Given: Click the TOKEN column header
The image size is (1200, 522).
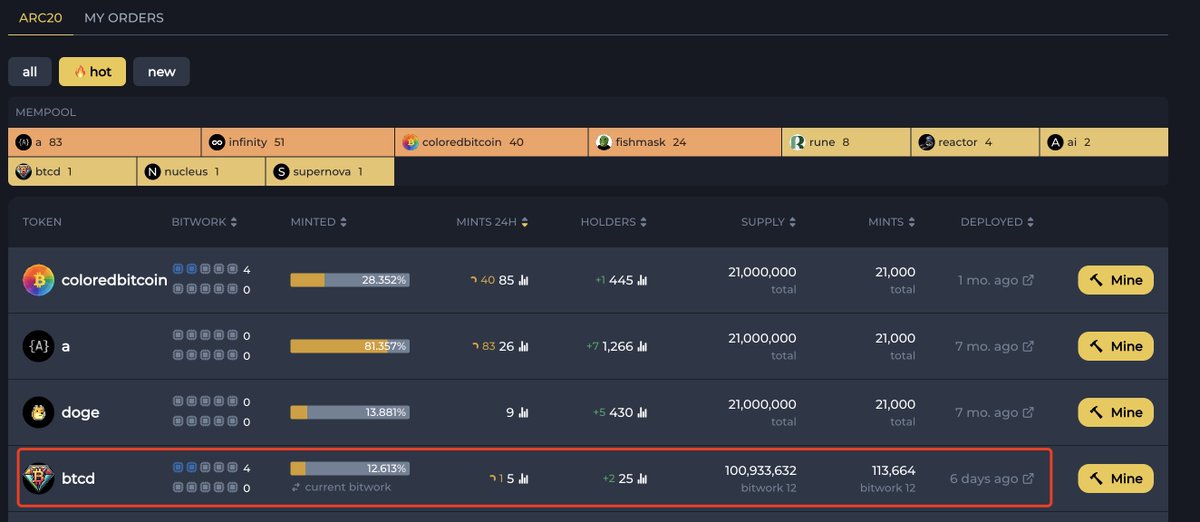Looking at the screenshot, I should (x=42, y=222).
